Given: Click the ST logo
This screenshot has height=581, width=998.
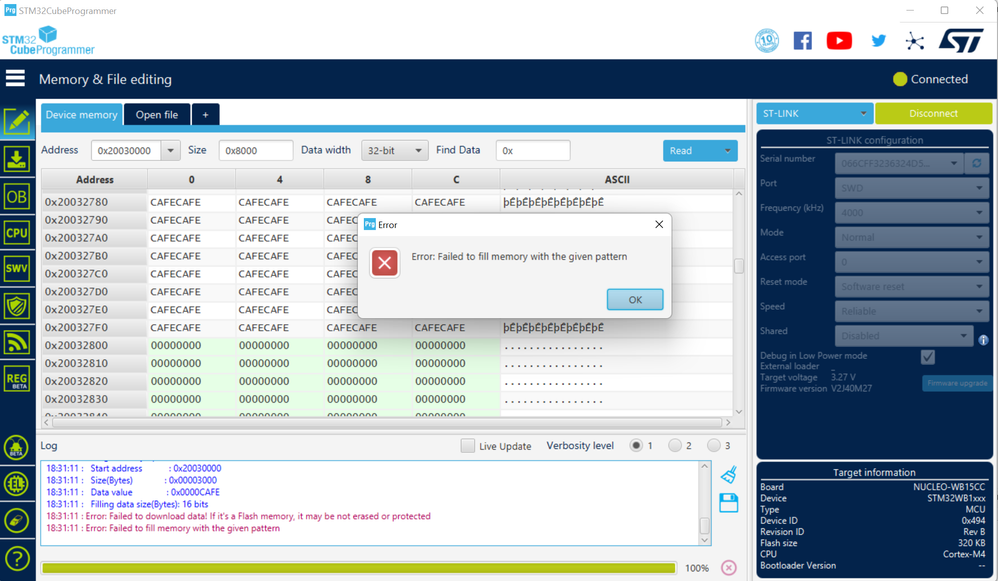Looking at the screenshot, I should pos(961,40).
